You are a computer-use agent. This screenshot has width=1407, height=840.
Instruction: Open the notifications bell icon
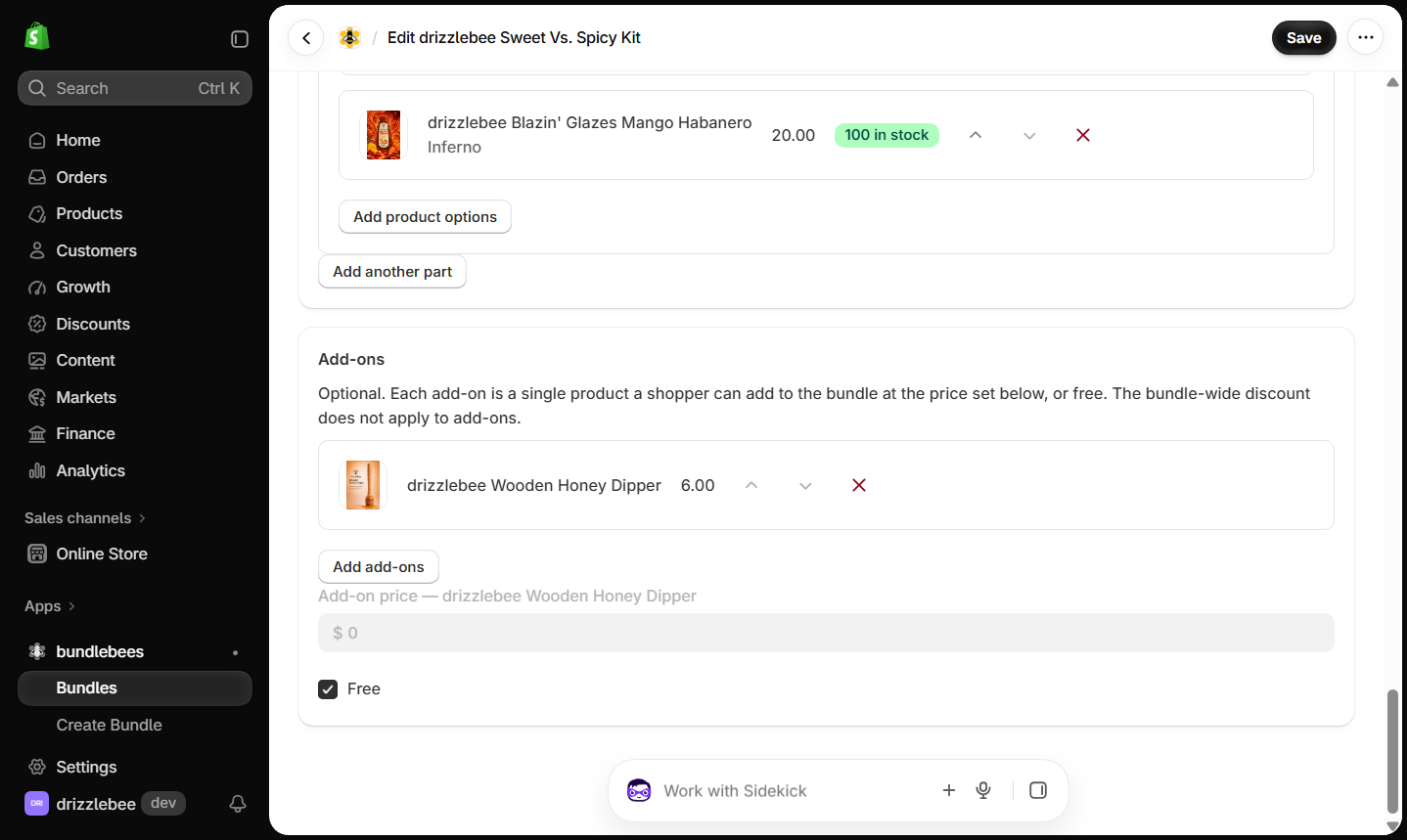pos(238,803)
